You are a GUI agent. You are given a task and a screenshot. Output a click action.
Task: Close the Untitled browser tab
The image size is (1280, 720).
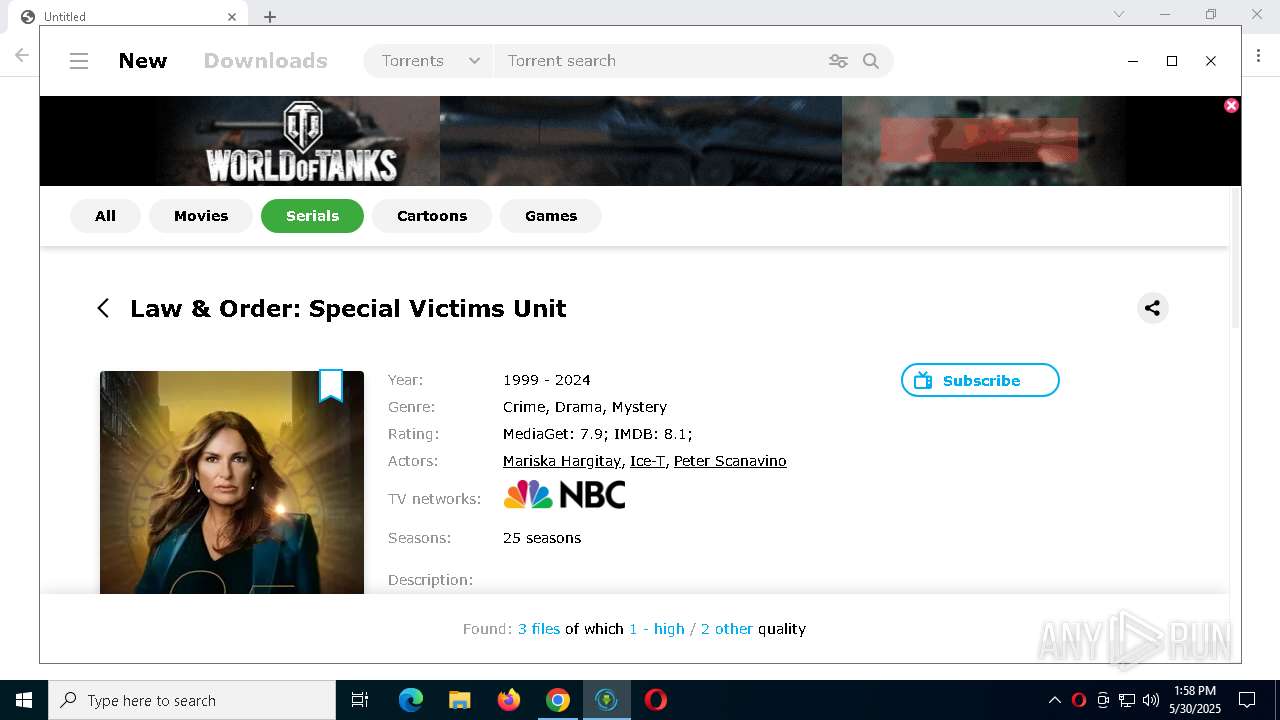(232, 16)
